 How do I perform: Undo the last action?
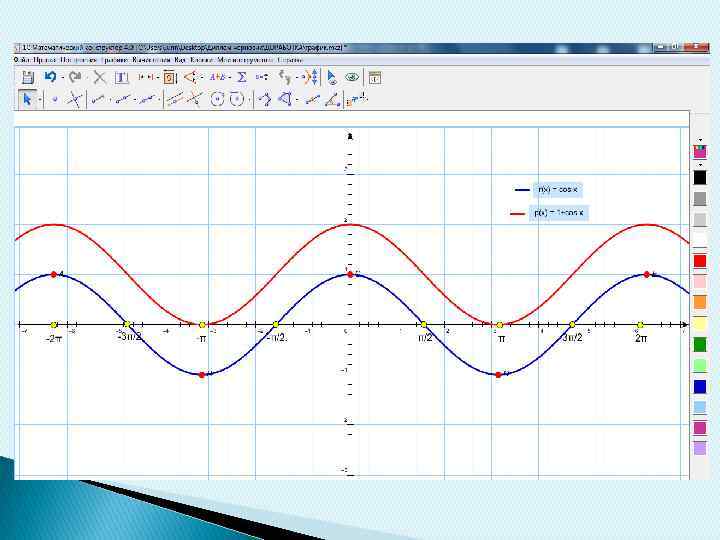click(50, 77)
